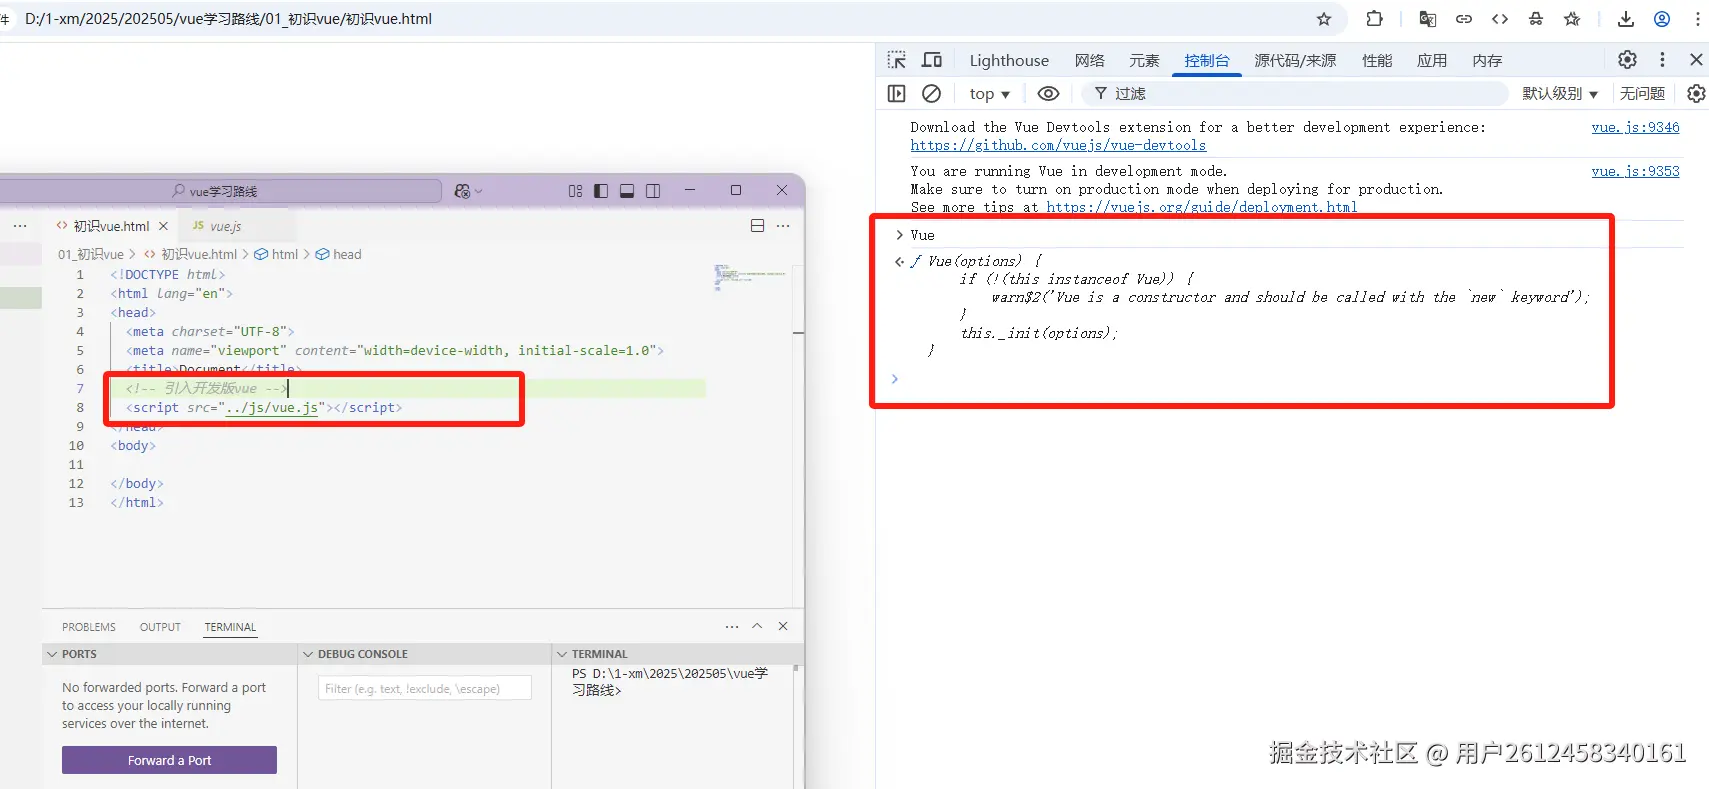This screenshot has height=789, width=1709.
Task: Open the console settings gear
Action: (x=1696, y=93)
